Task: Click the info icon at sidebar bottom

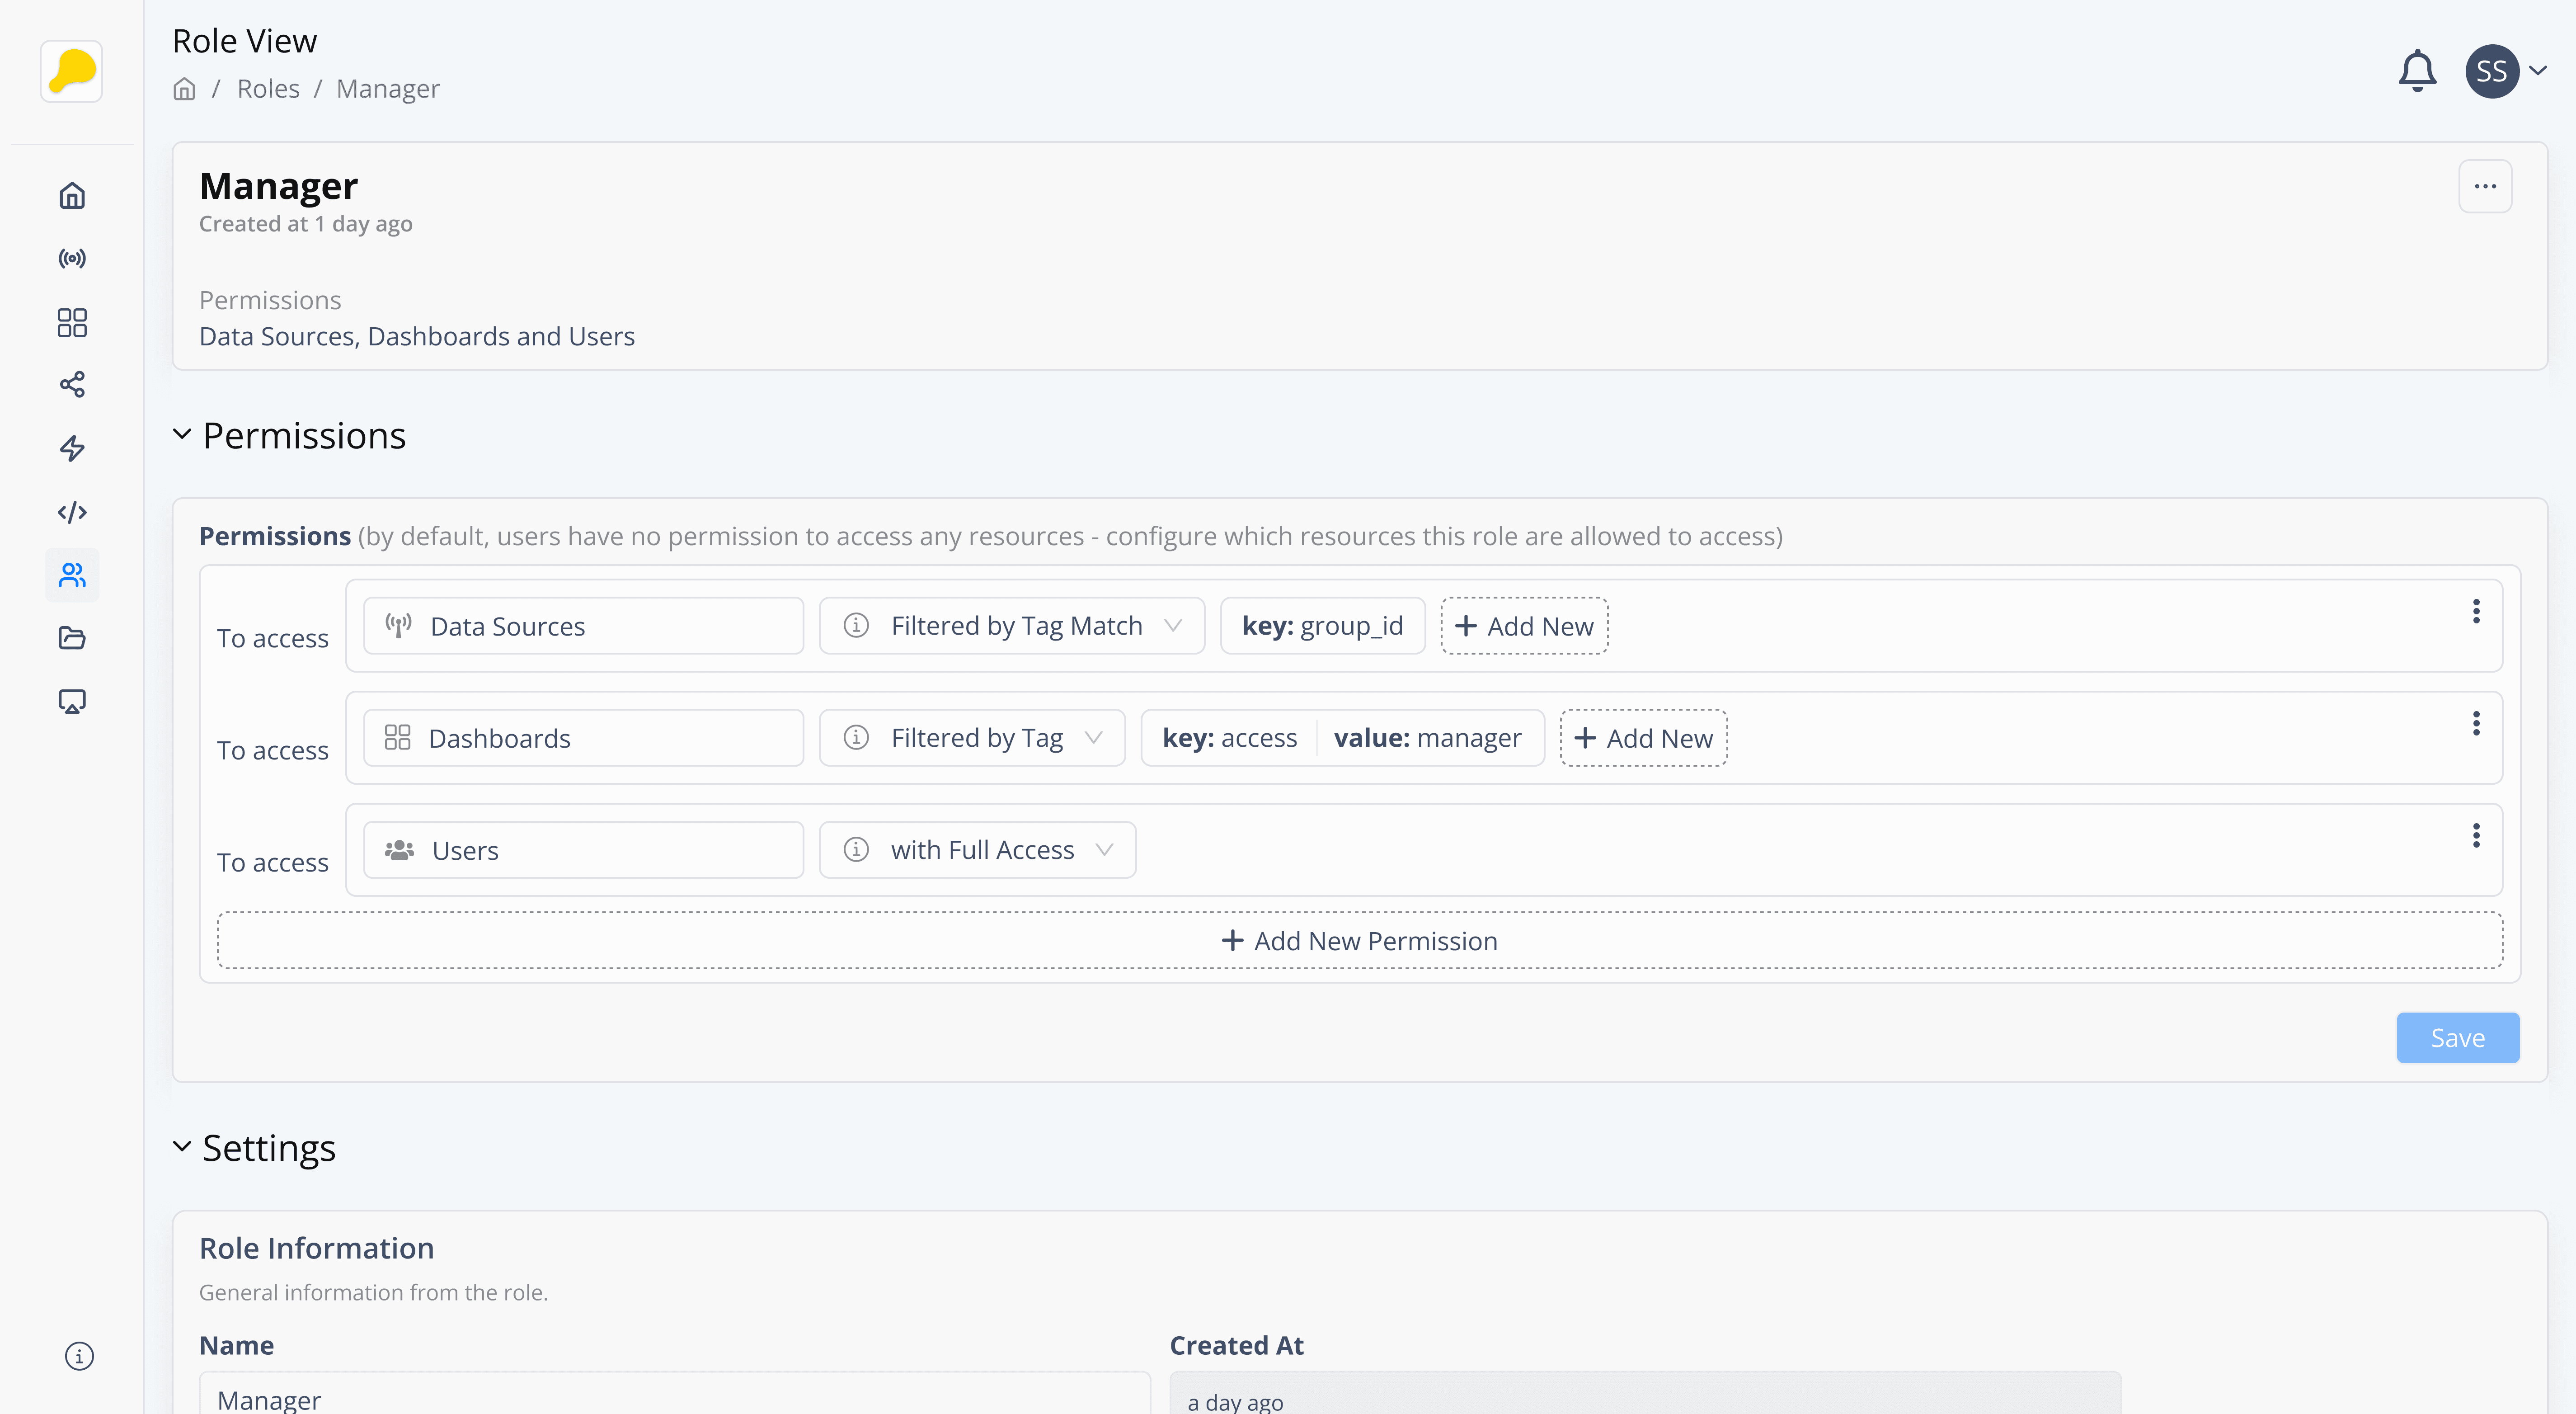Action: click(79, 1356)
